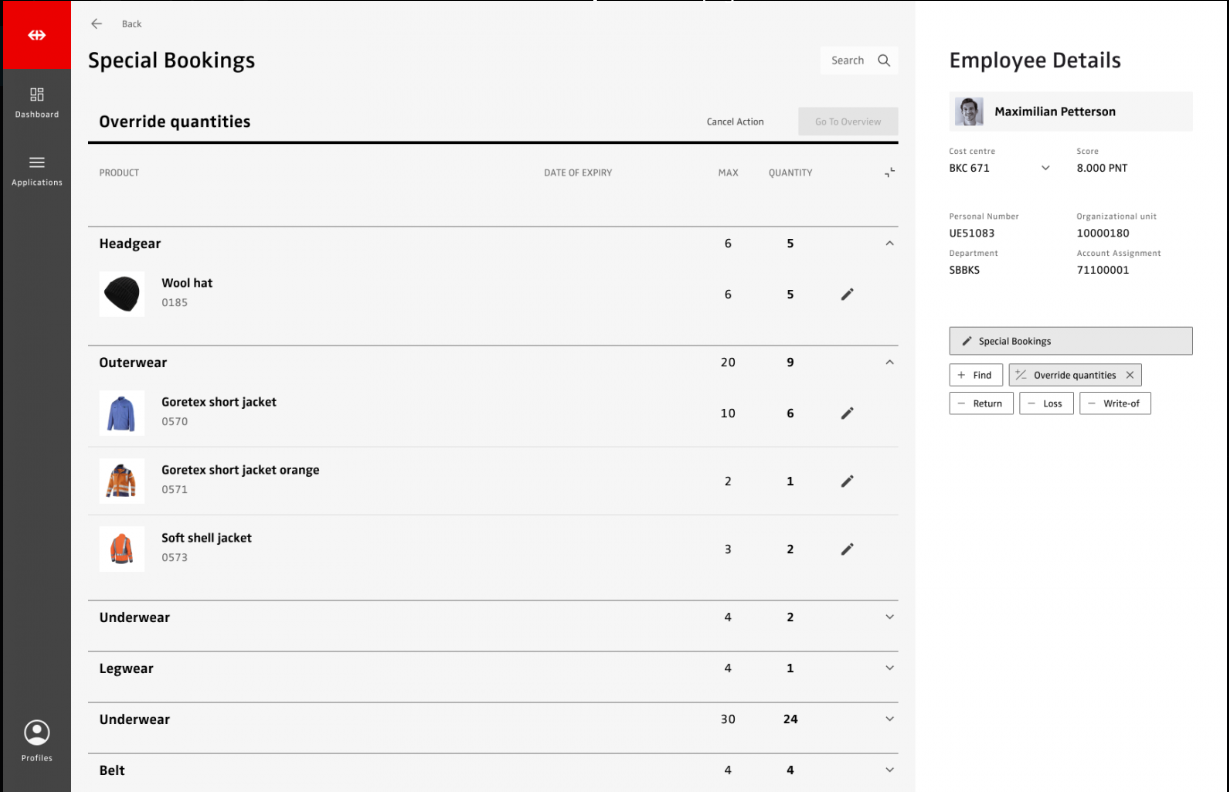Select the Write-of booking option

(x=1114, y=403)
